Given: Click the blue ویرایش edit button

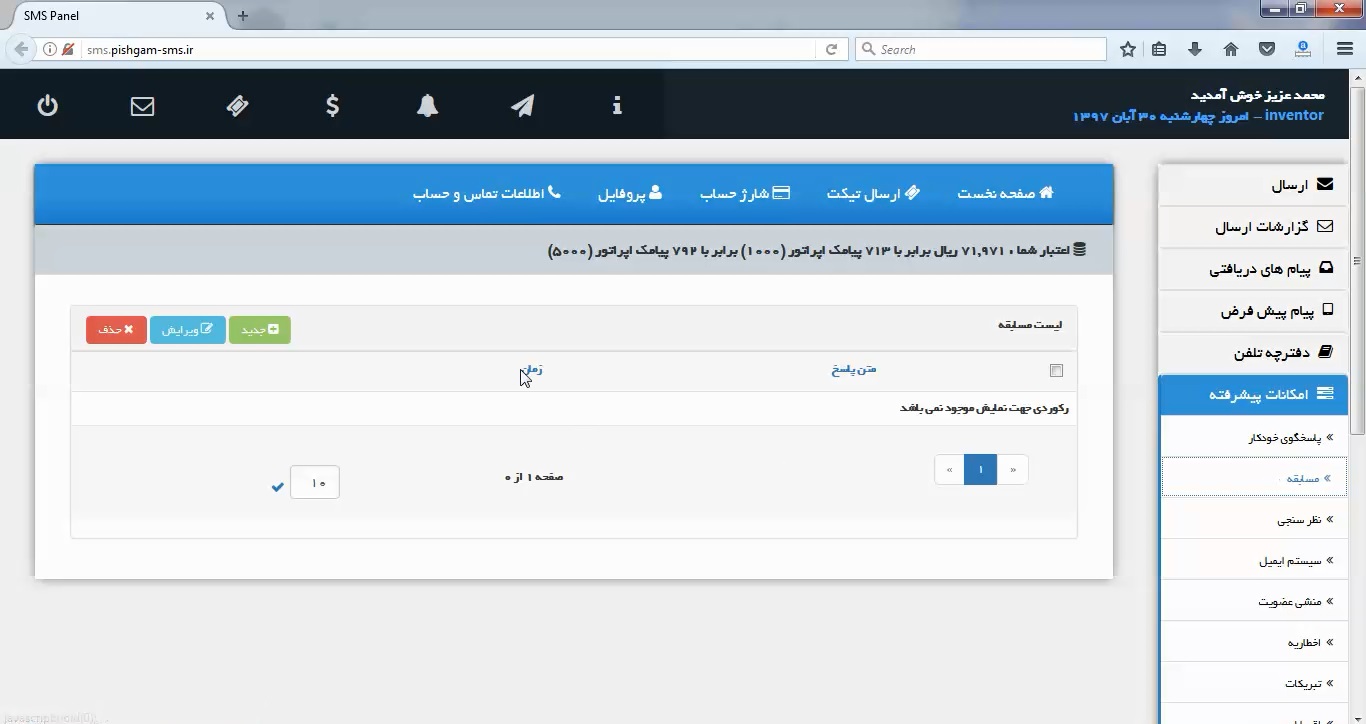Looking at the screenshot, I should (188, 330).
